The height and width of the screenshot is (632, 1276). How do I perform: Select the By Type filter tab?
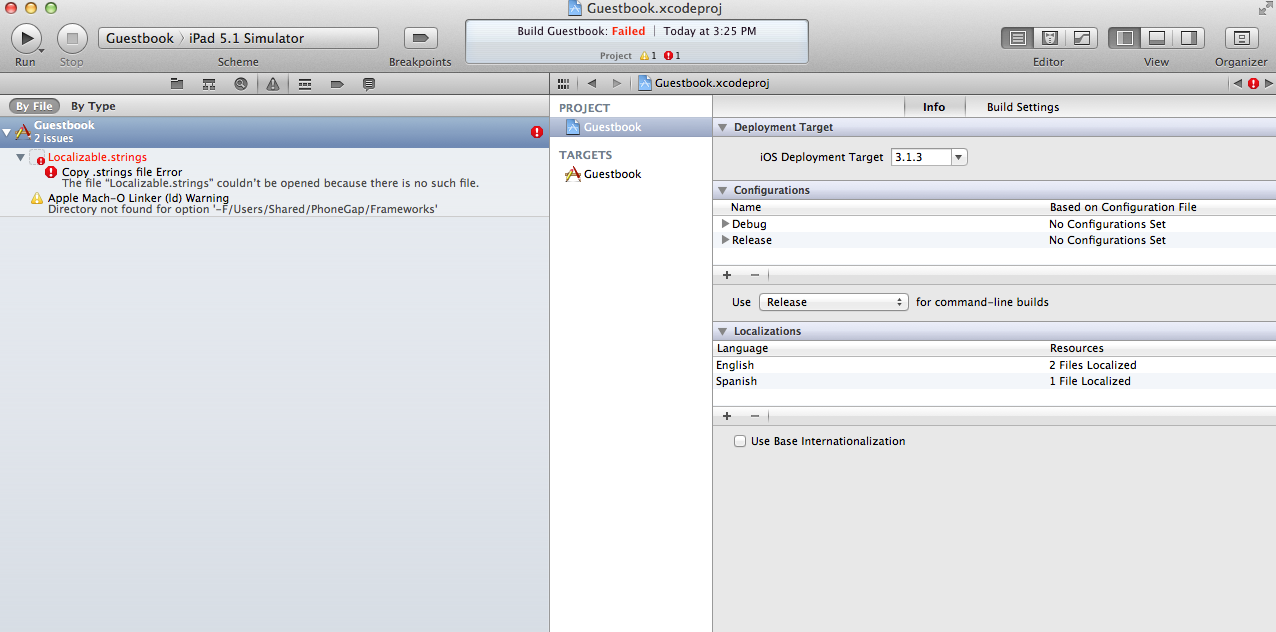click(93, 106)
